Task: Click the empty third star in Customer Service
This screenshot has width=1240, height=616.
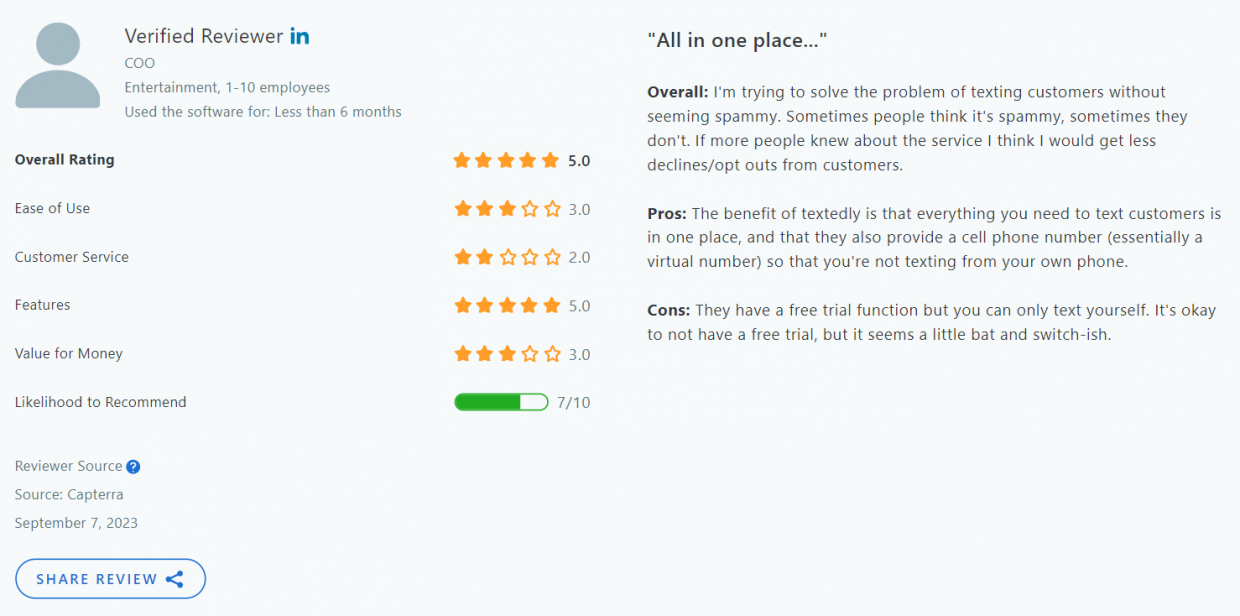Action: point(506,257)
